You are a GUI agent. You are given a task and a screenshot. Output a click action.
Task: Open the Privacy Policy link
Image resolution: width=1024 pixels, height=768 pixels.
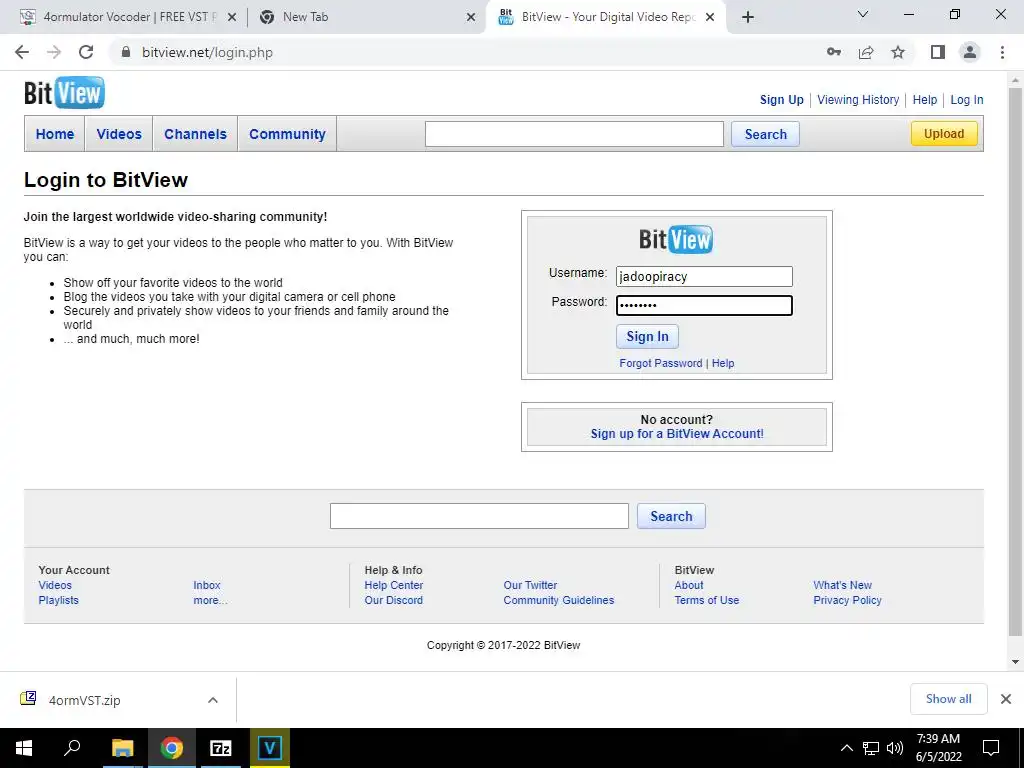pyautogui.click(x=848, y=600)
